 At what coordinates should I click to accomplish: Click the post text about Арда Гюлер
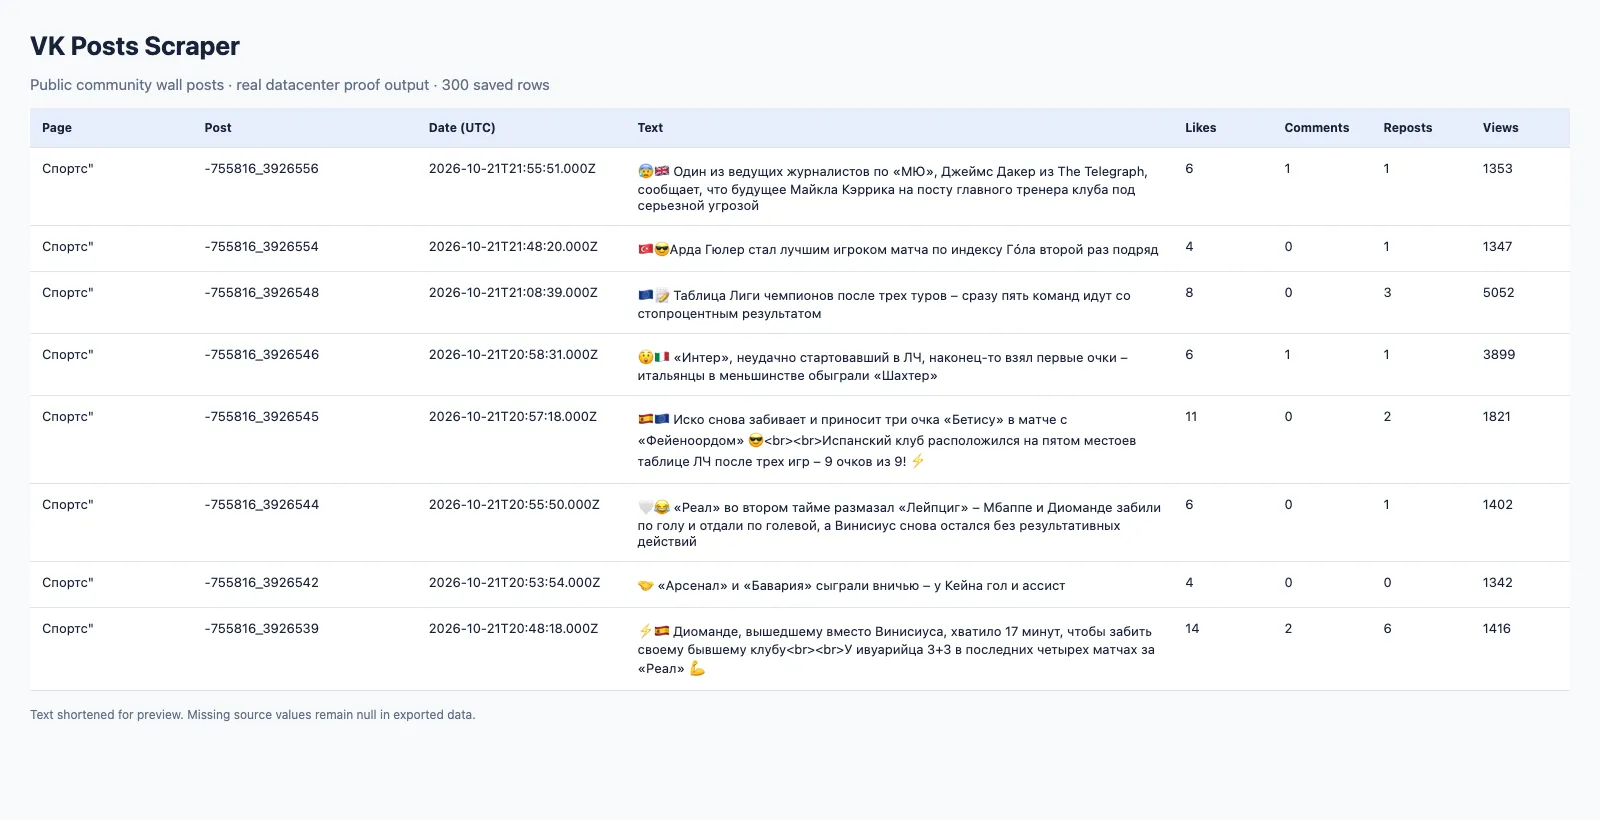(898, 249)
